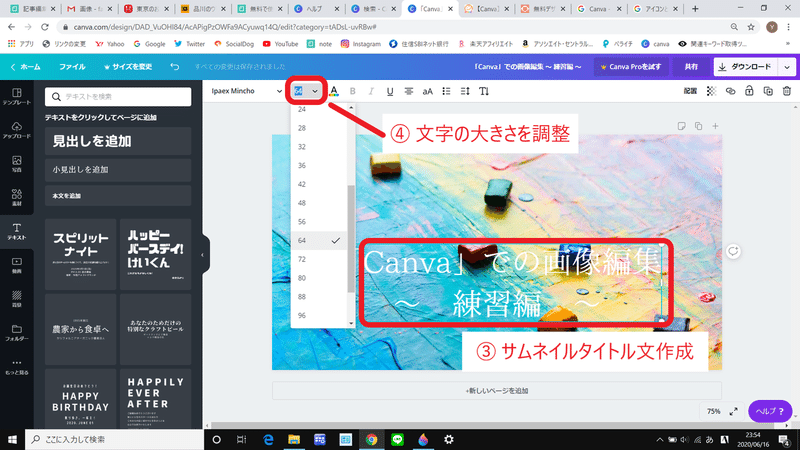Toggle italic text formatting
This screenshot has height=450, width=800.
[371, 91]
